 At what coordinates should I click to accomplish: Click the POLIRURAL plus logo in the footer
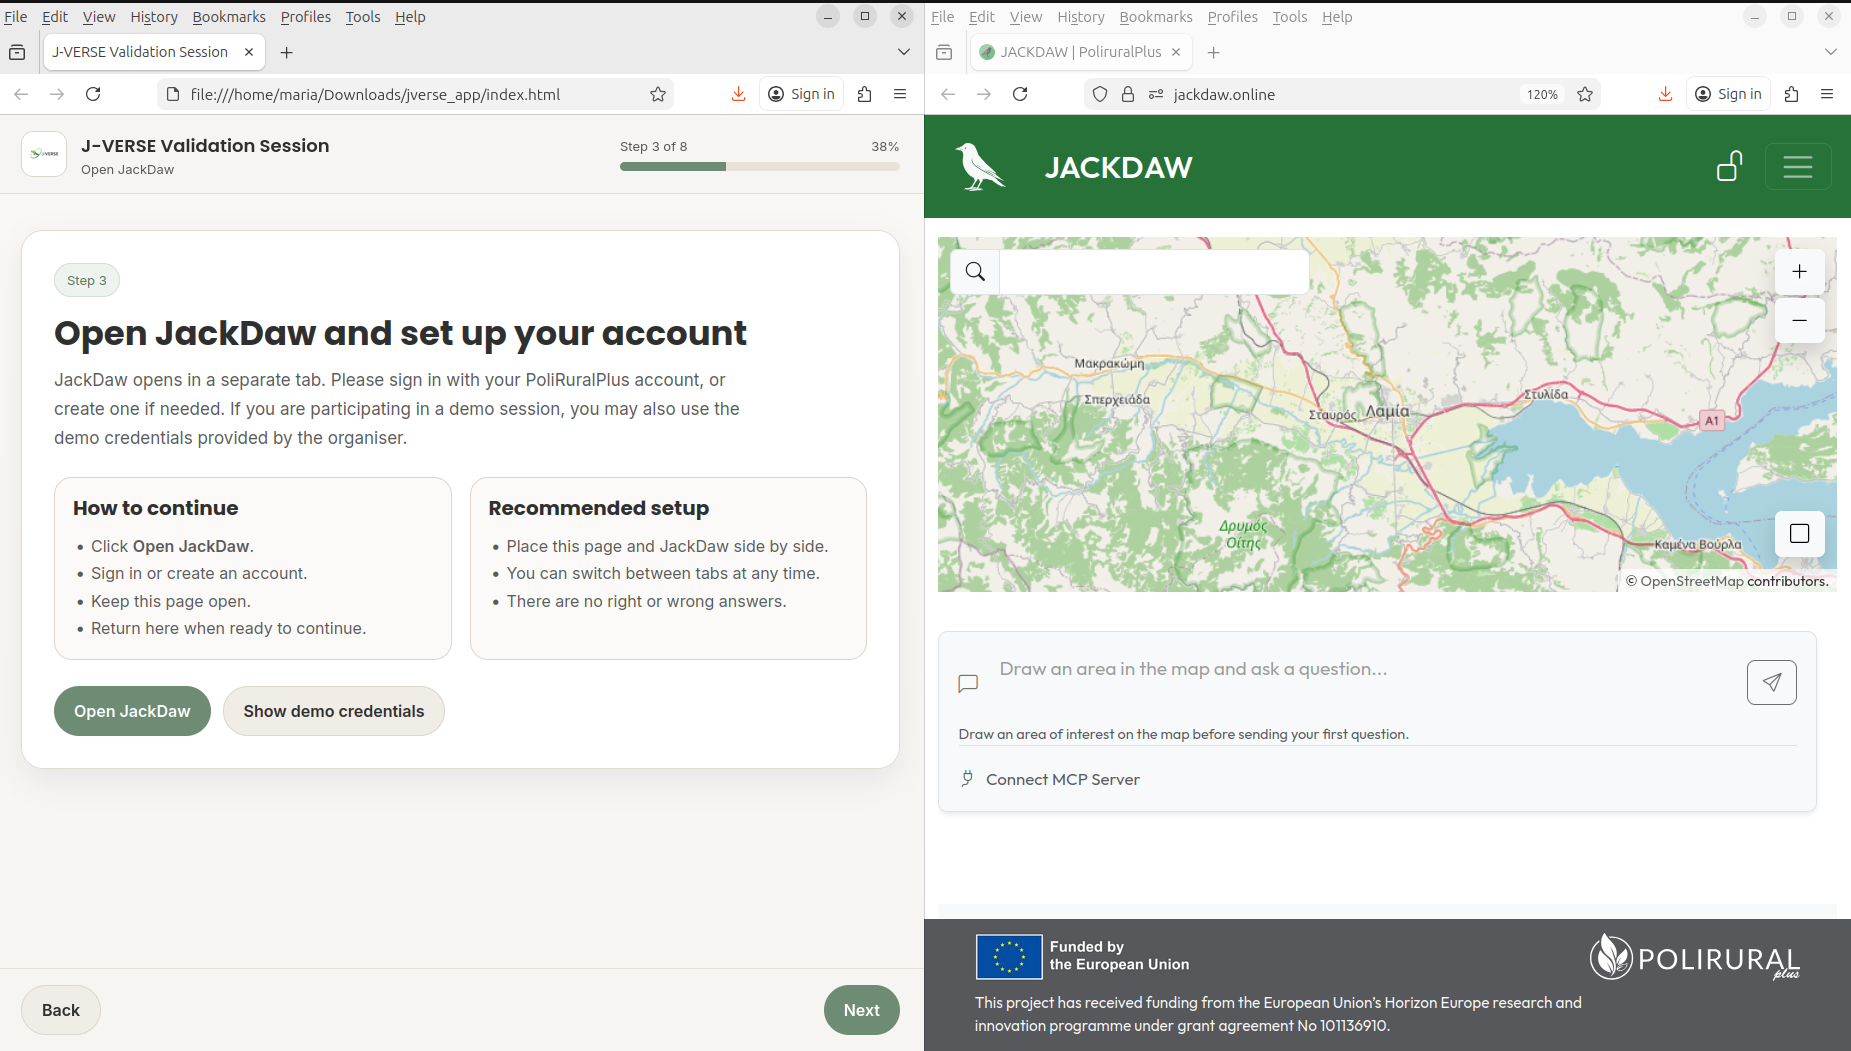pos(1695,957)
